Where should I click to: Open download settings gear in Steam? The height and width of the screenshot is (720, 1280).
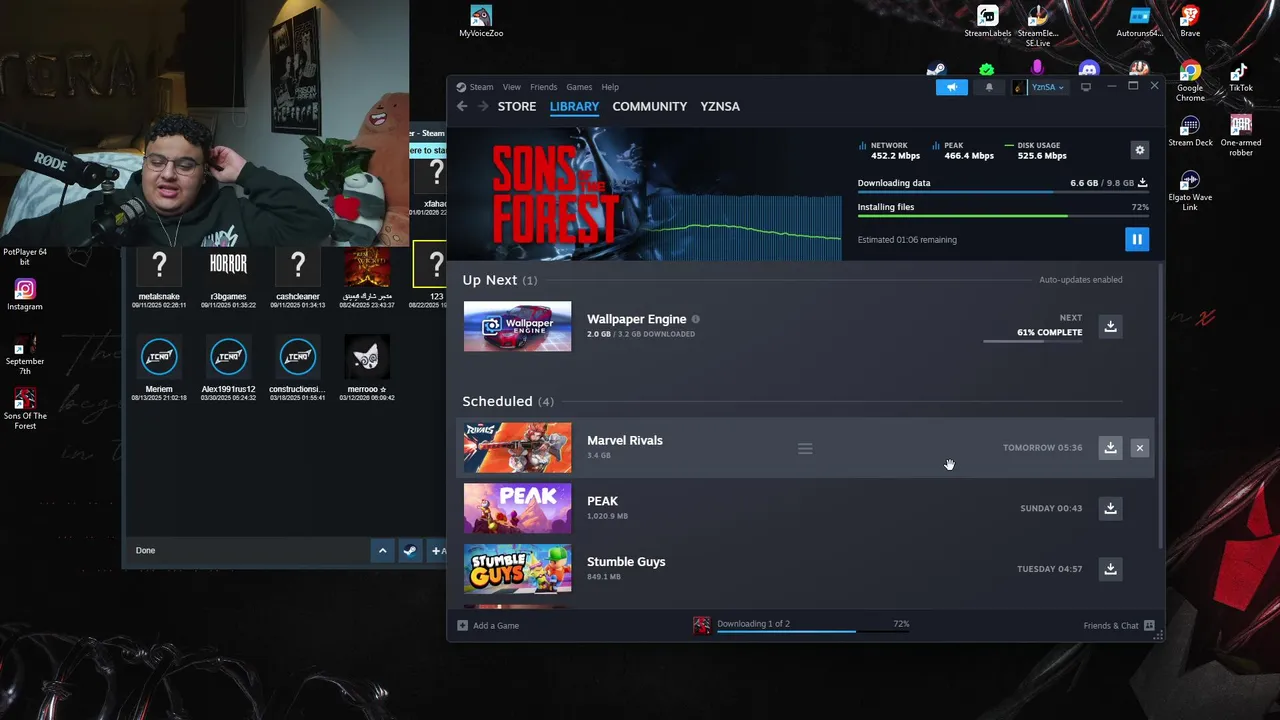coord(1139,150)
